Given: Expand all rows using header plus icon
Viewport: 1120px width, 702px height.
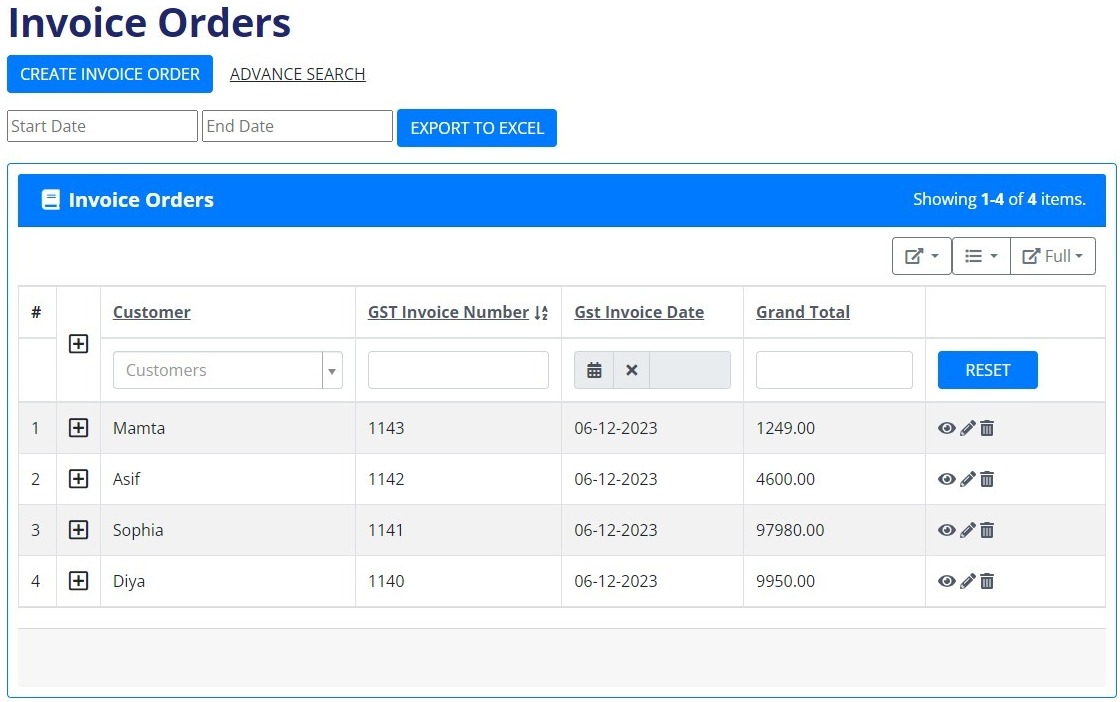Looking at the screenshot, I should pyautogui.click(x=78, y=344).
